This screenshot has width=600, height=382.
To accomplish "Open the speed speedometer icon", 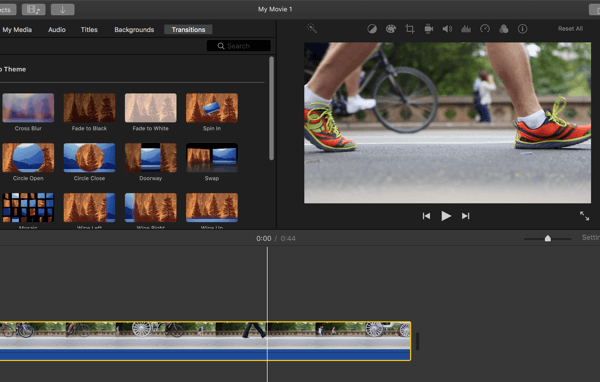I will pyautogui.click(x=485, y=29).
